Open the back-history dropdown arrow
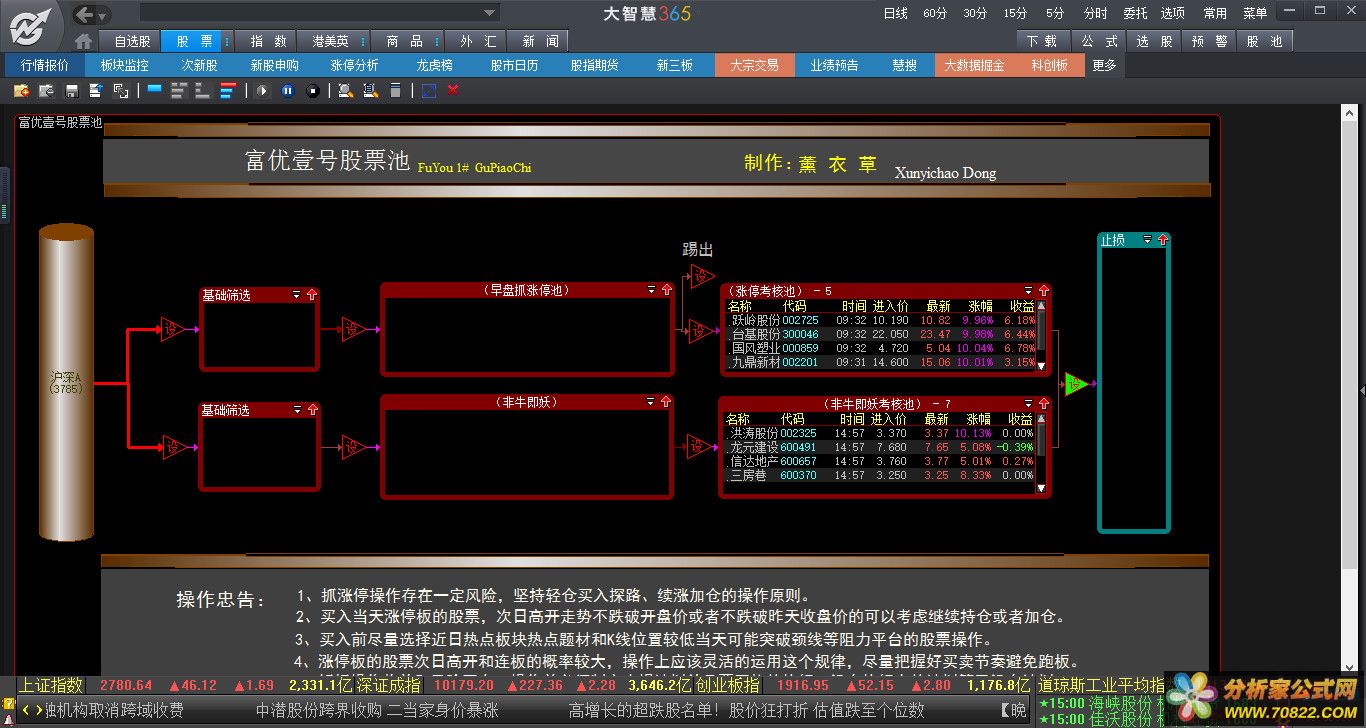1366x728 pixels. click(x=103, y=15)
